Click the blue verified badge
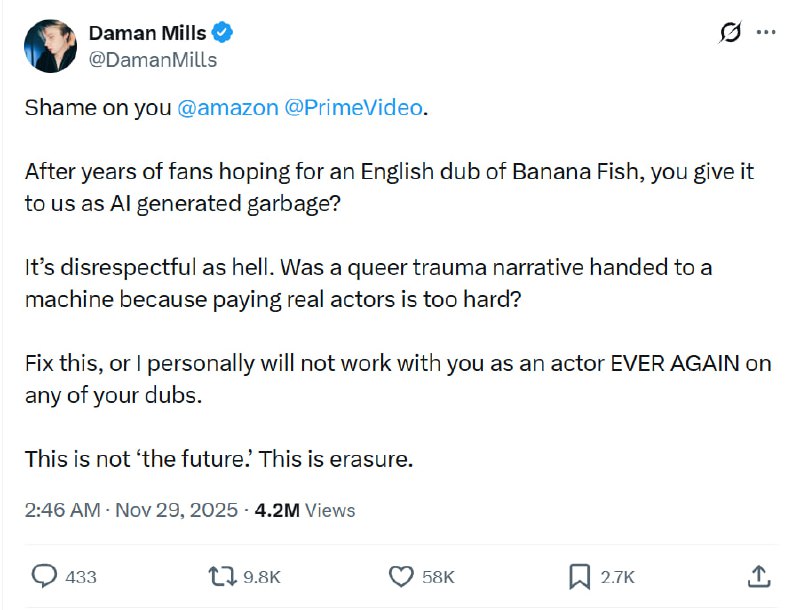The height and width of the screenshot is (610, 800). coord(223,33)
